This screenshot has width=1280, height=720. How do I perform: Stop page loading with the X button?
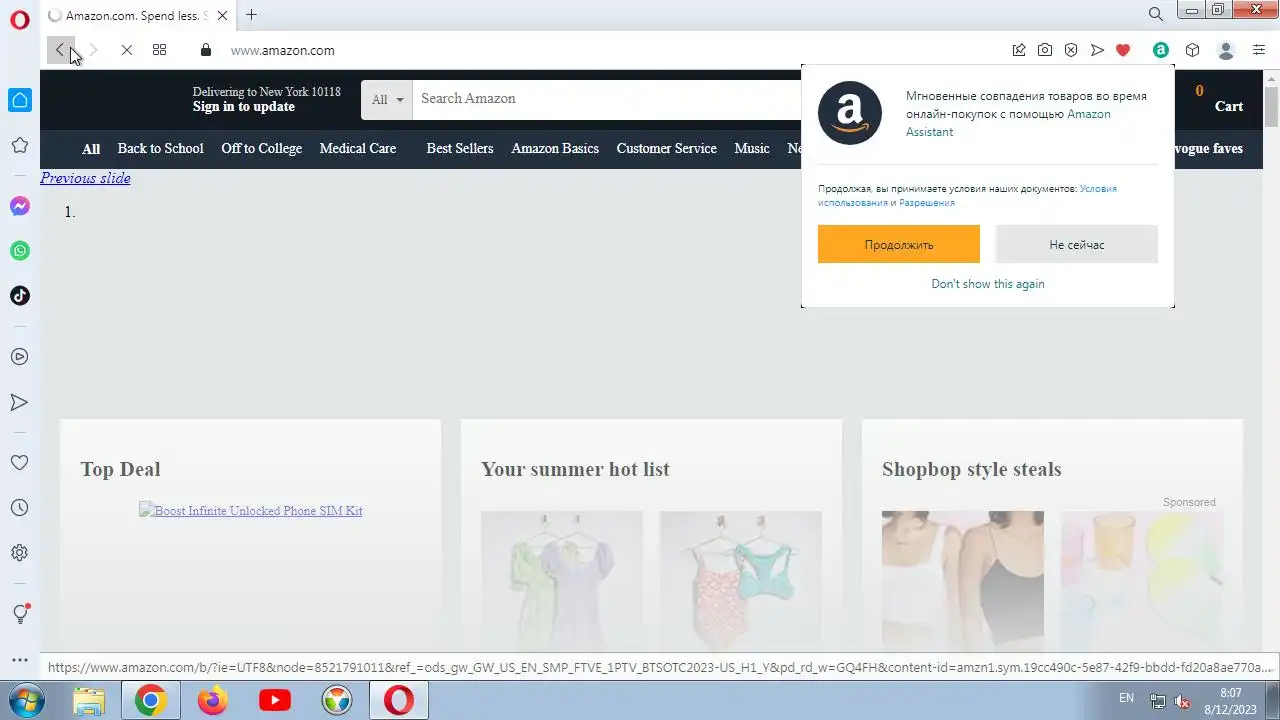[x=126, y=50]
